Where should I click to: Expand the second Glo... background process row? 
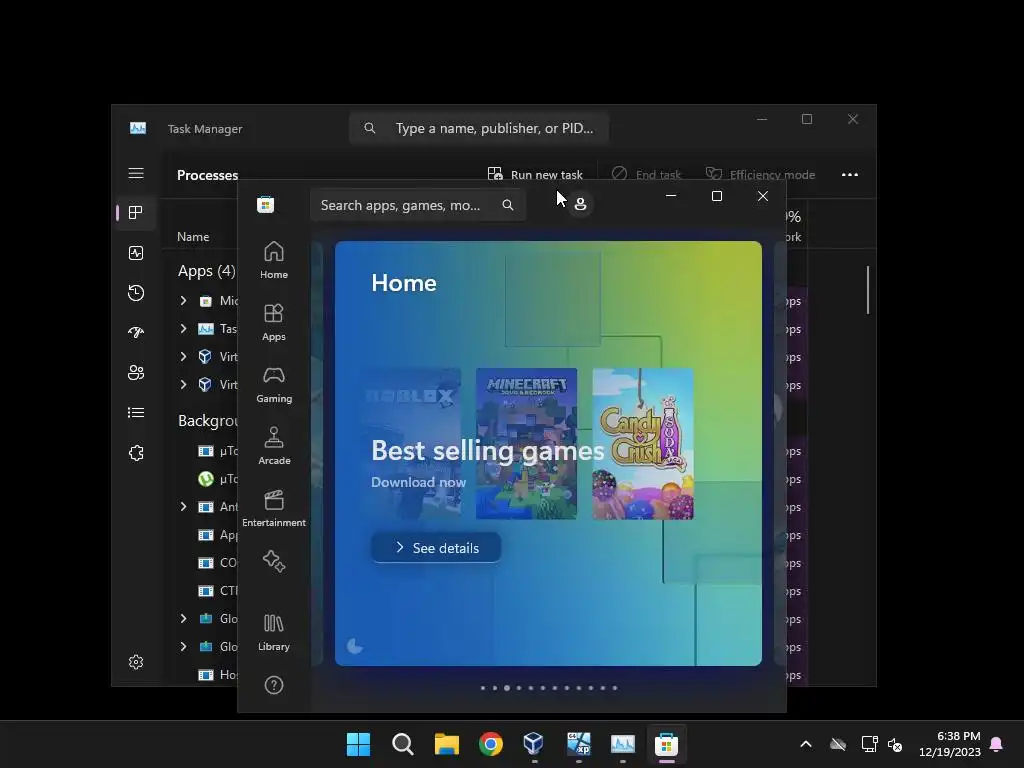(x=184, y=647)
